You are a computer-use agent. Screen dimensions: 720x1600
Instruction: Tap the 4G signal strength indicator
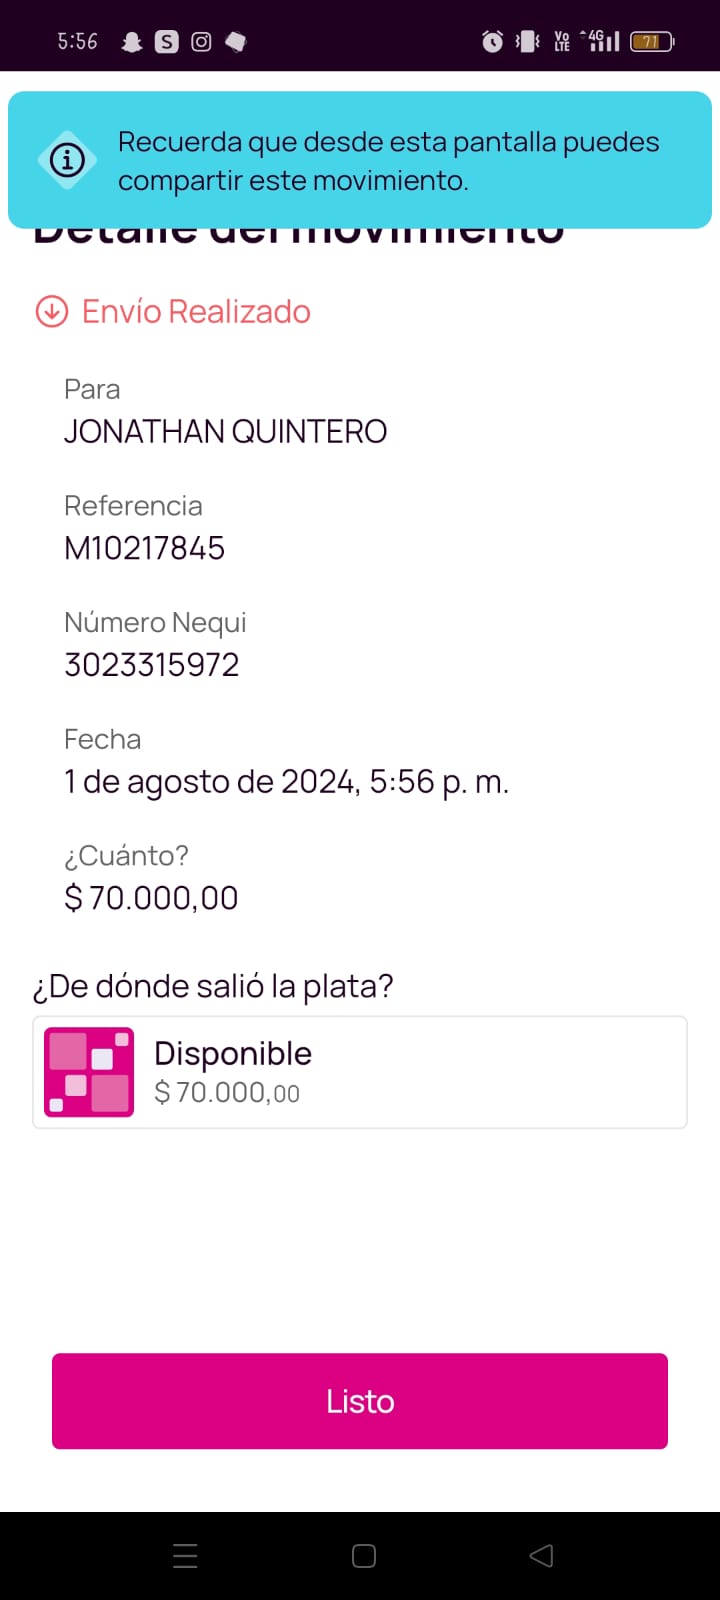coord(603,42)
